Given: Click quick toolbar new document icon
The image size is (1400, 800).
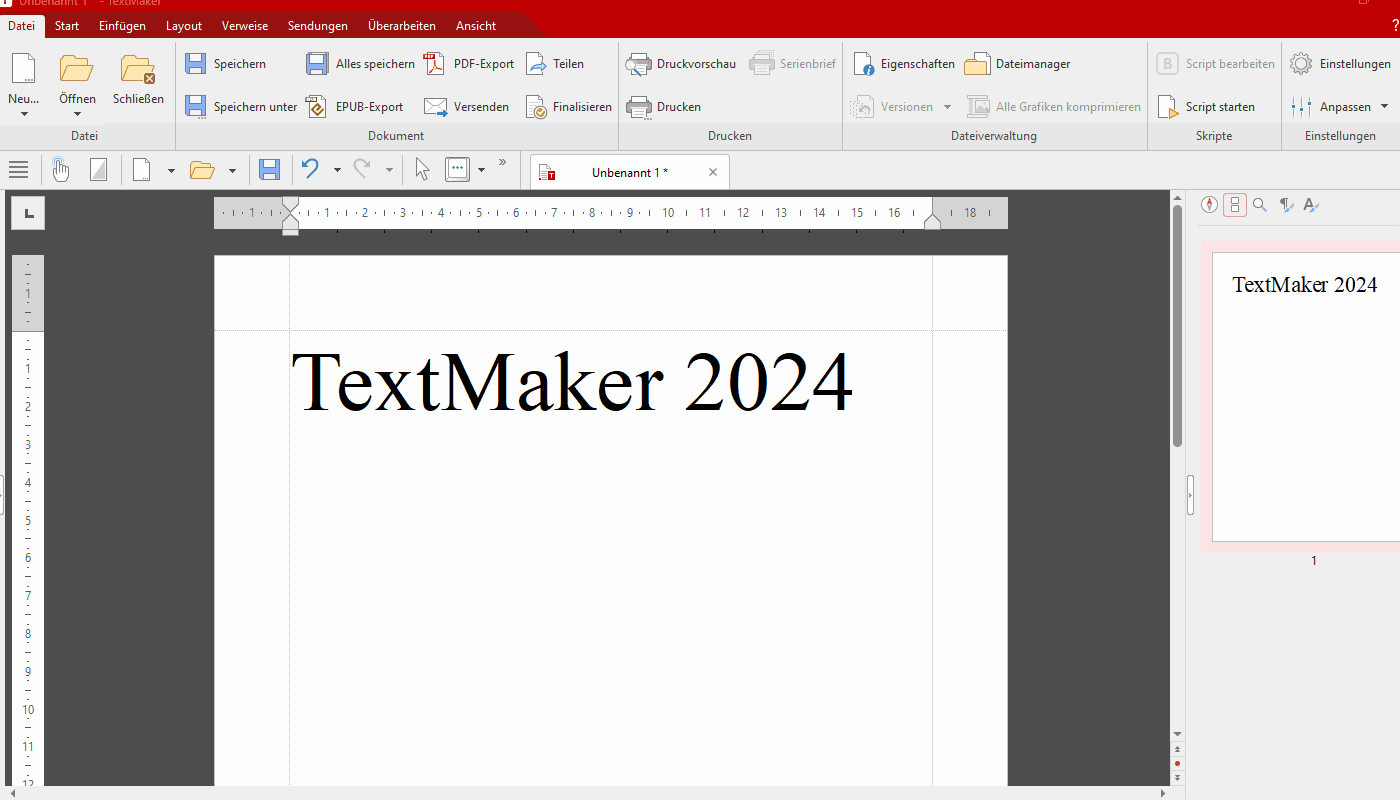Looking at the screenshot, I should click(x=142, y=170).
